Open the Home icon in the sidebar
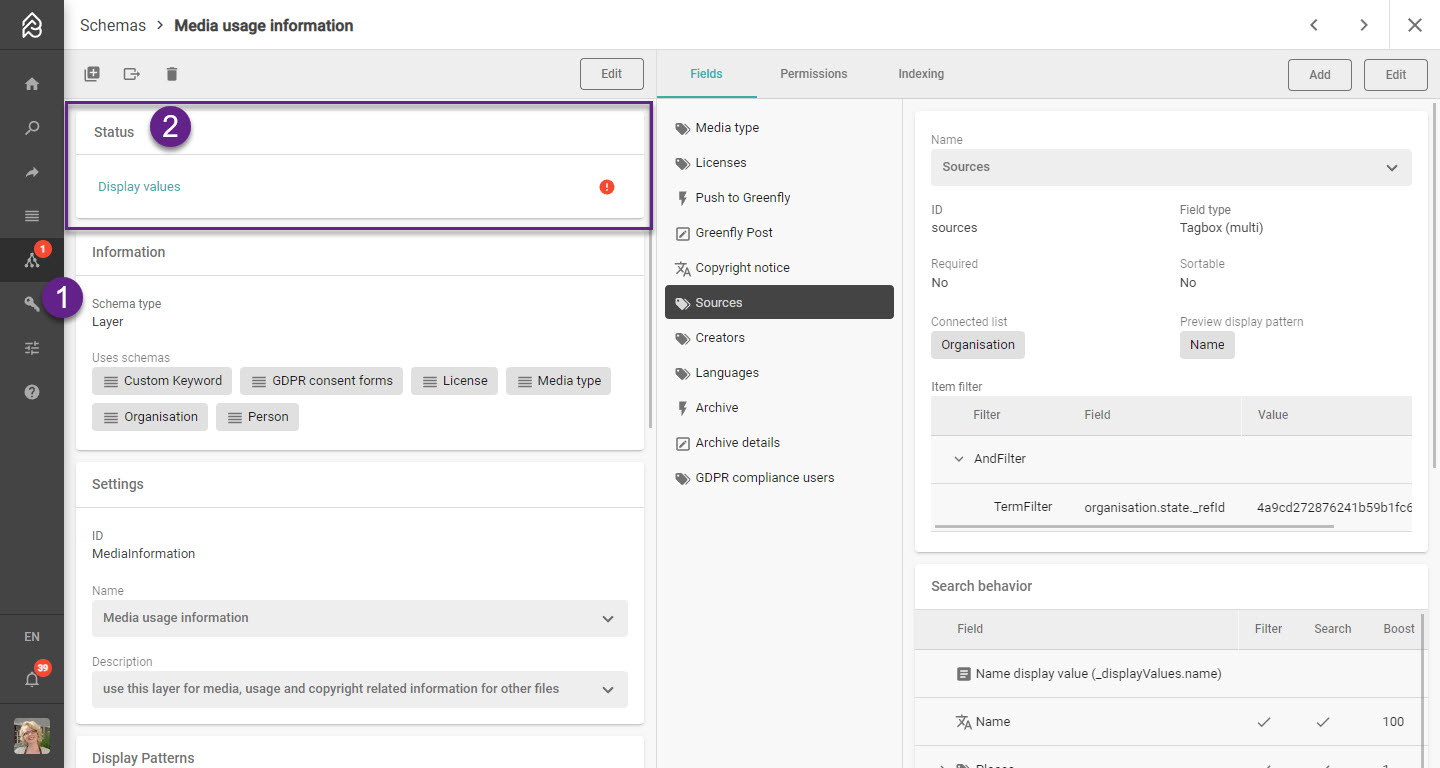The image size is (1440, 768). click(32, 84)
